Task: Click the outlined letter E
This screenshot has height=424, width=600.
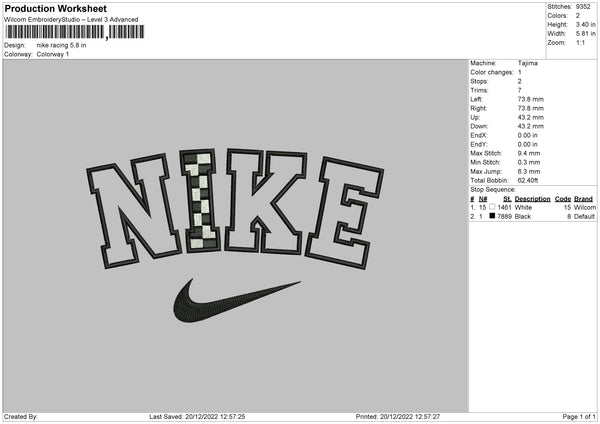Action: click(x=344, y=212)
